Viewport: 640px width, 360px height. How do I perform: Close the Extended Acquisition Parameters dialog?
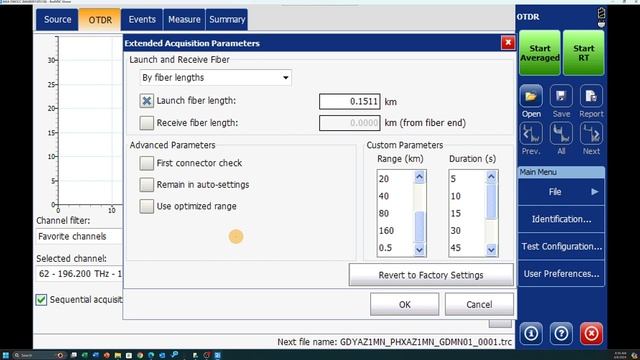(x=508, y=43)
